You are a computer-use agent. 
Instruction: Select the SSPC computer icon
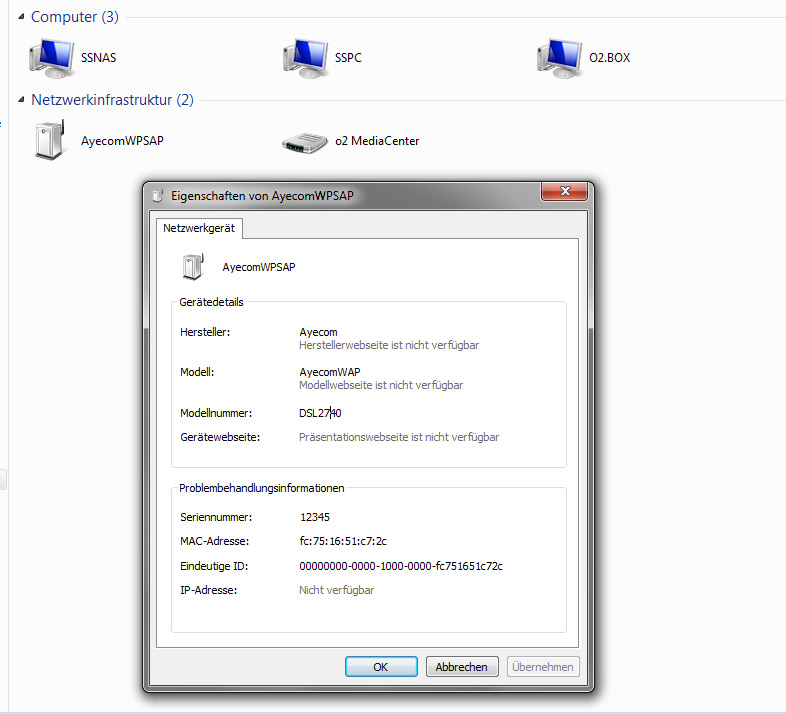click(x=306, y=58)
